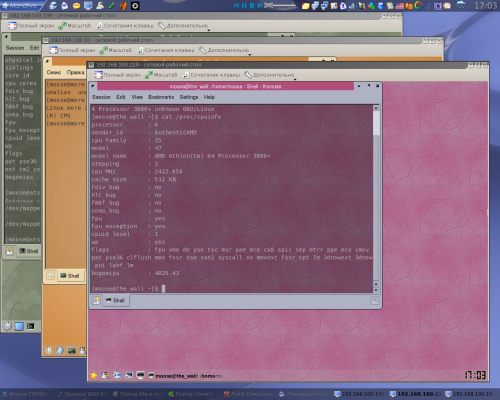
Task: Open the Settings menu in Konsole
Action: click(189, 97)
